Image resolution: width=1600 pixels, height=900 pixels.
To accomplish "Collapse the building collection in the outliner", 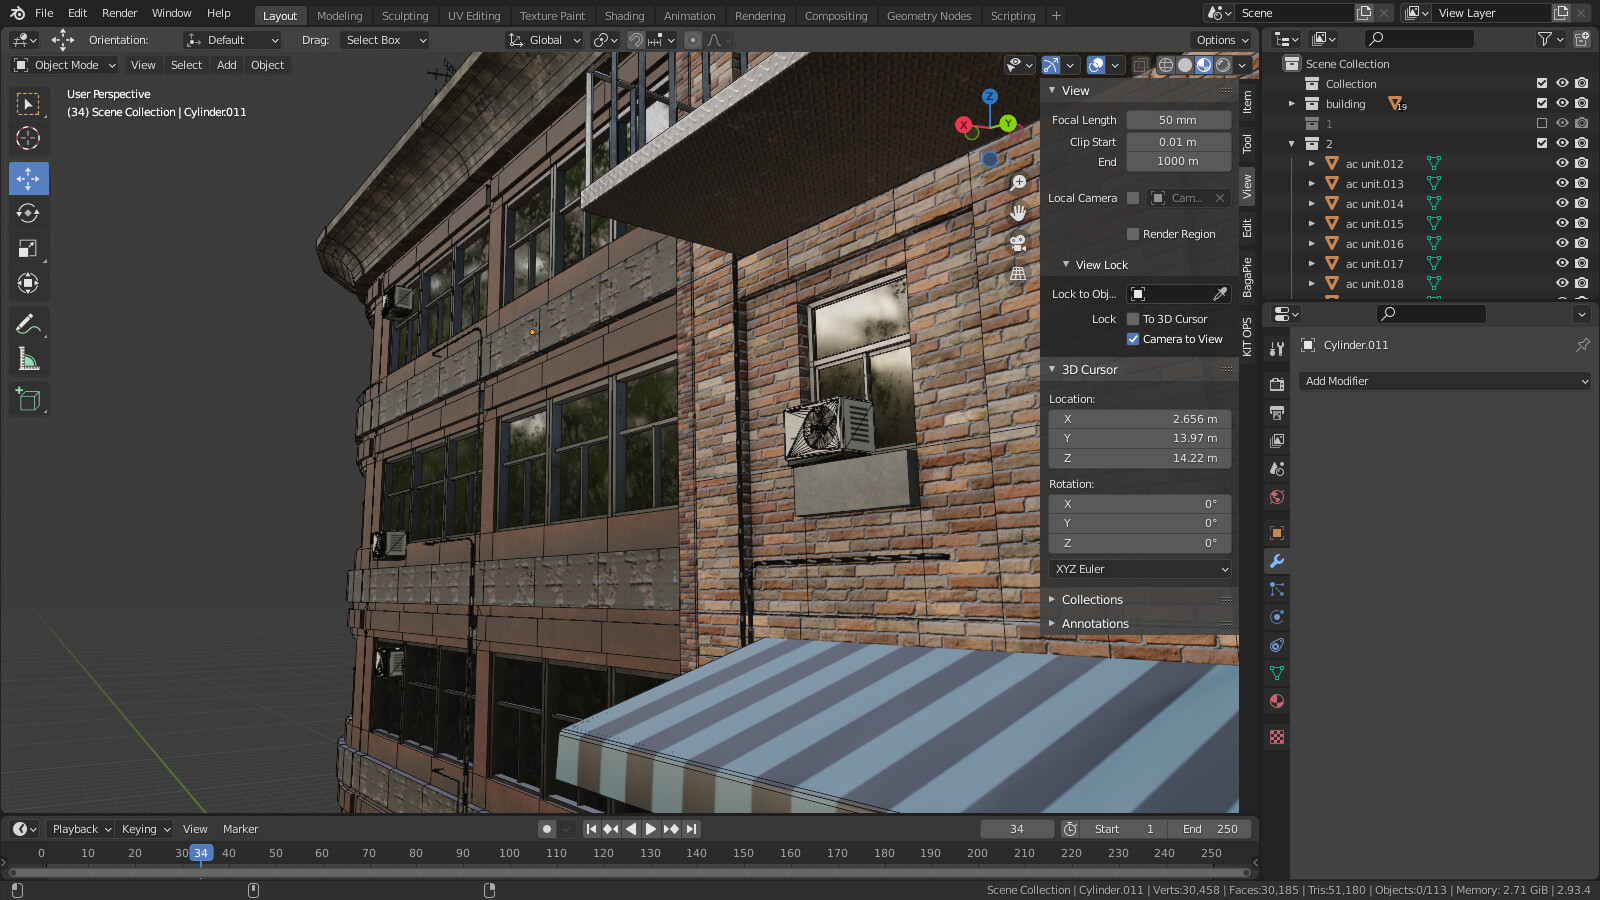I will click(x=1292, y=103).
